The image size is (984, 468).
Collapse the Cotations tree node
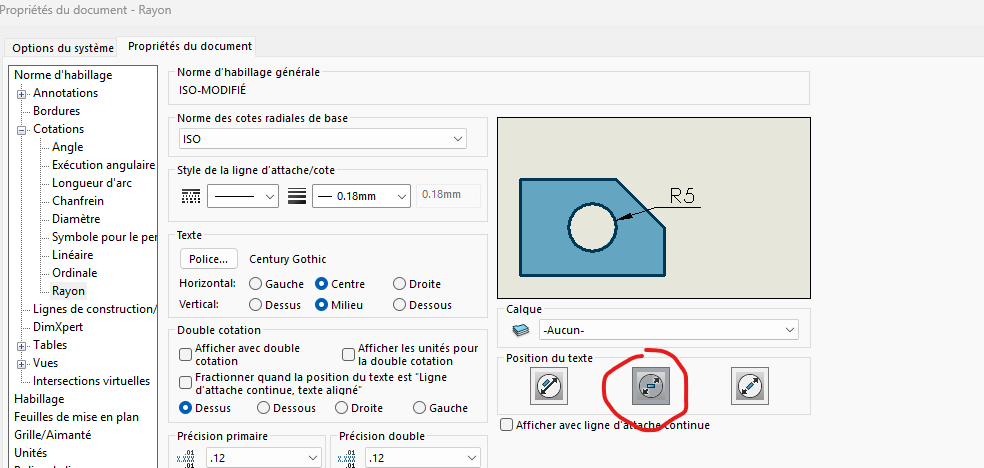coord(22,130)
